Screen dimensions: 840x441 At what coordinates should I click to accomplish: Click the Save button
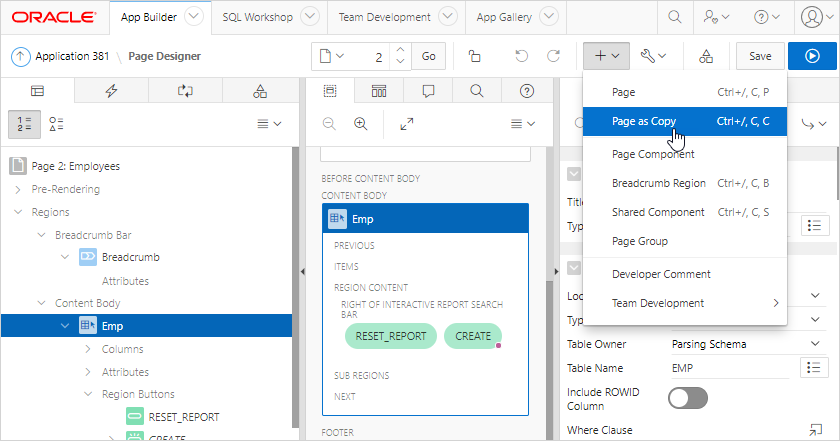click(x=760, y=56)
